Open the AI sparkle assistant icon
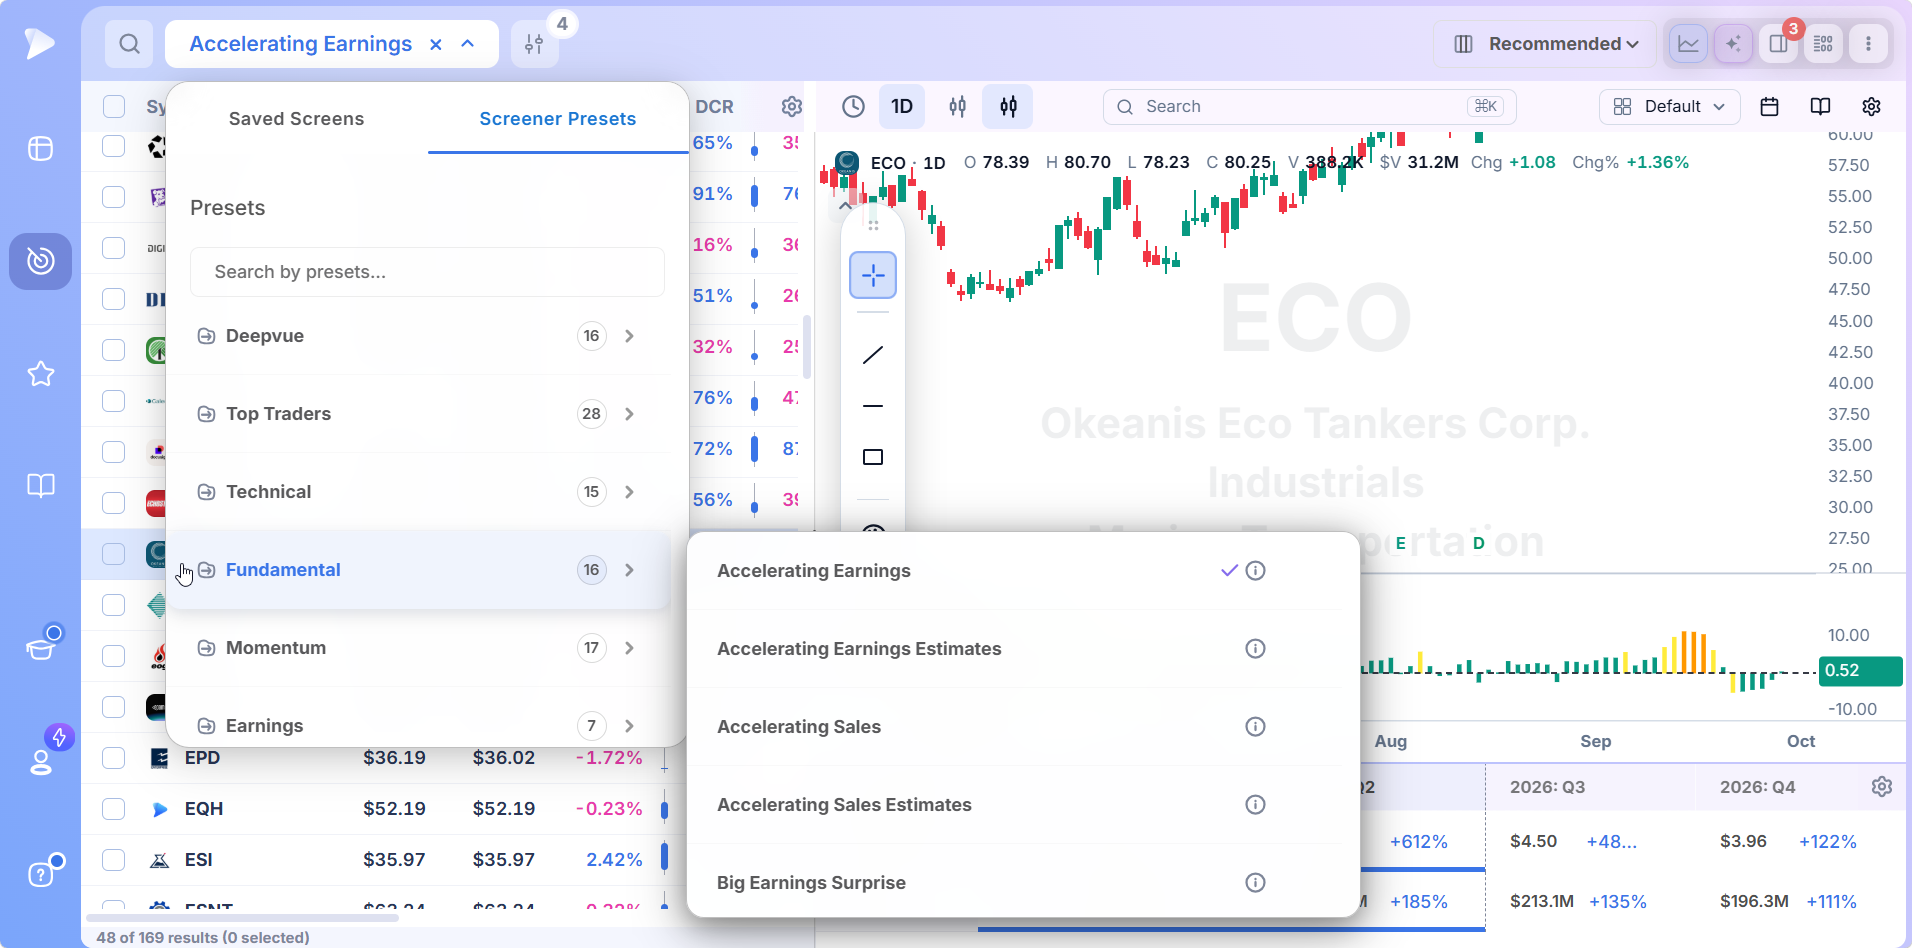Image resolution: width=1912 pixels, height=948 pixels. coord(1733,44)
